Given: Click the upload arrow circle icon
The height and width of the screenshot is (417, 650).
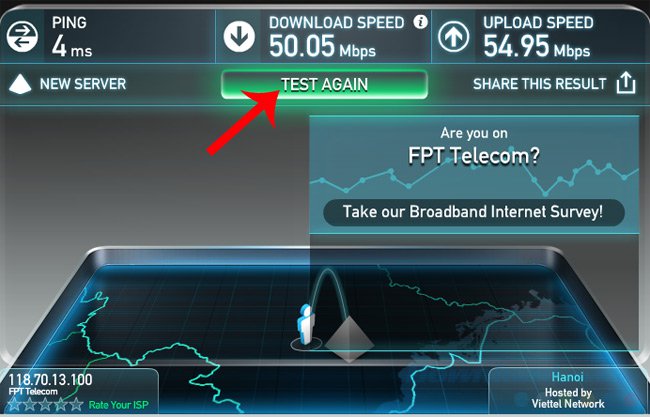Looking at the screenshot, I should pos(454,36).
